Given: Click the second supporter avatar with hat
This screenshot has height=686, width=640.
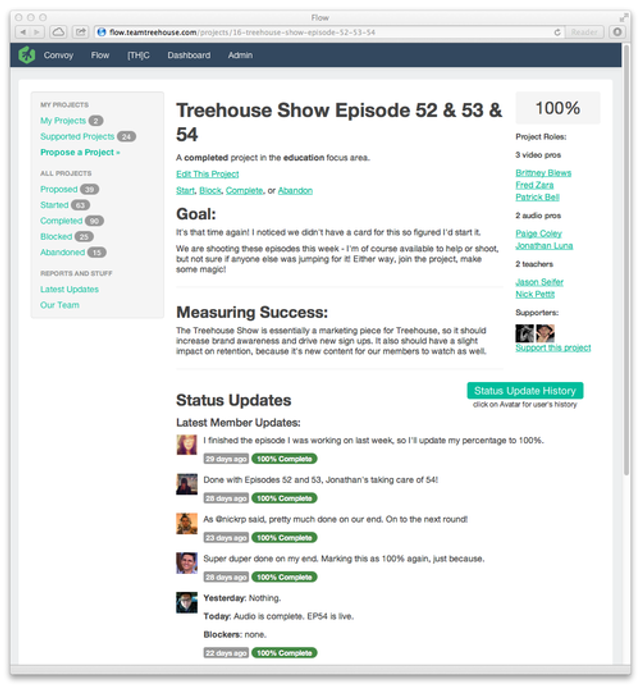Looking at the screenshot, I should (546, 333).
